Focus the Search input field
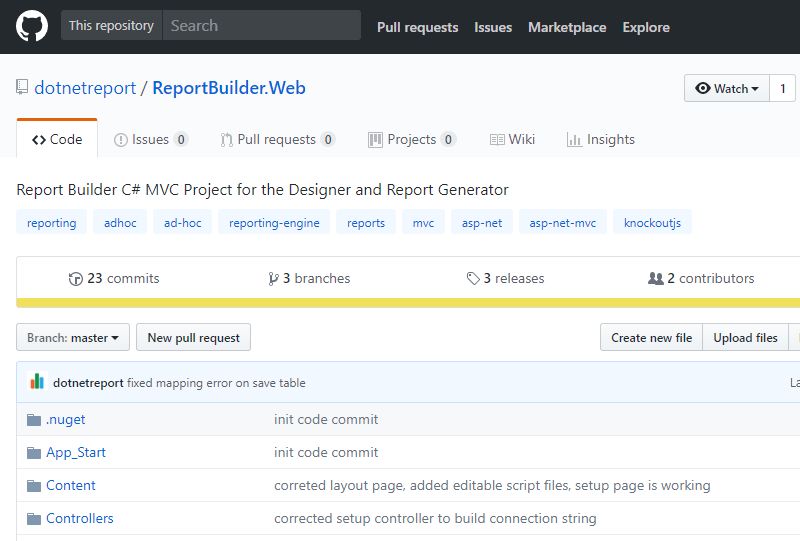 pyautogui.click(x=261, y=26)
